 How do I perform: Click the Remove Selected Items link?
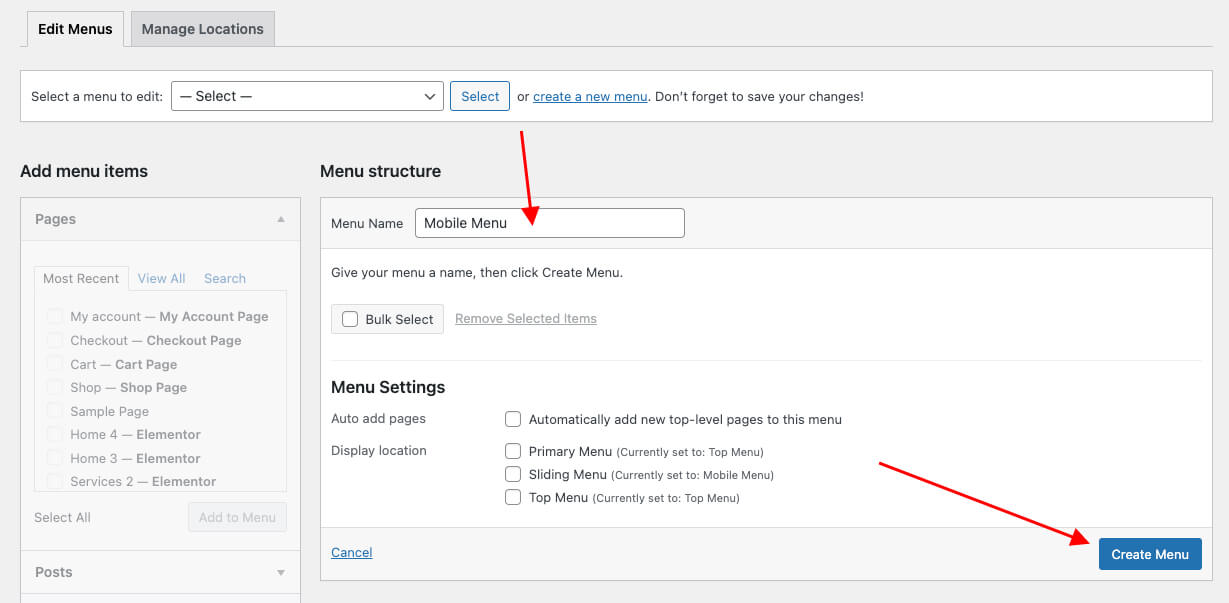tap(525, 318)
